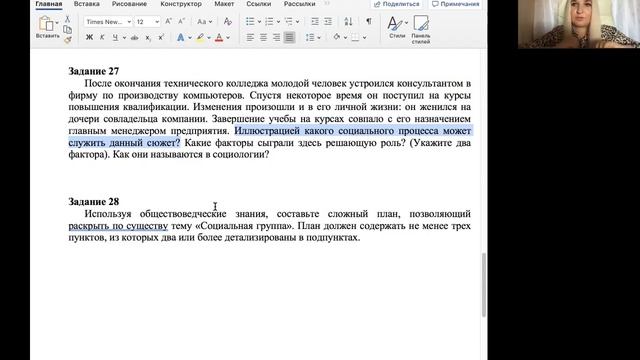Screen dimensions: 640x360
Task: Toggle underline Ч formatting
Action: (x=115, y=38)
